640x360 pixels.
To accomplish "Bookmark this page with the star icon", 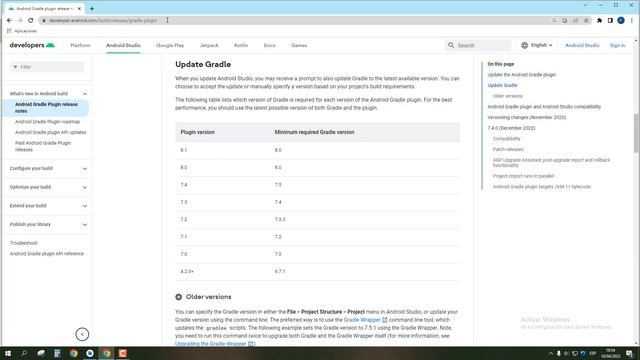I will 587,20.
